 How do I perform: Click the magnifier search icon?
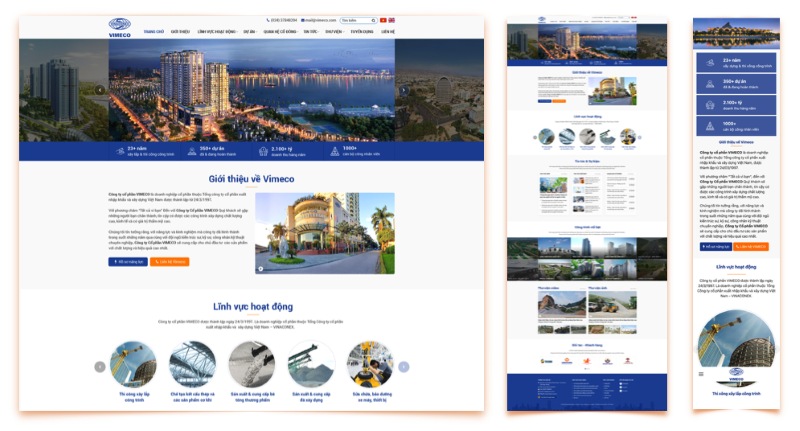[x=374, y=20]
